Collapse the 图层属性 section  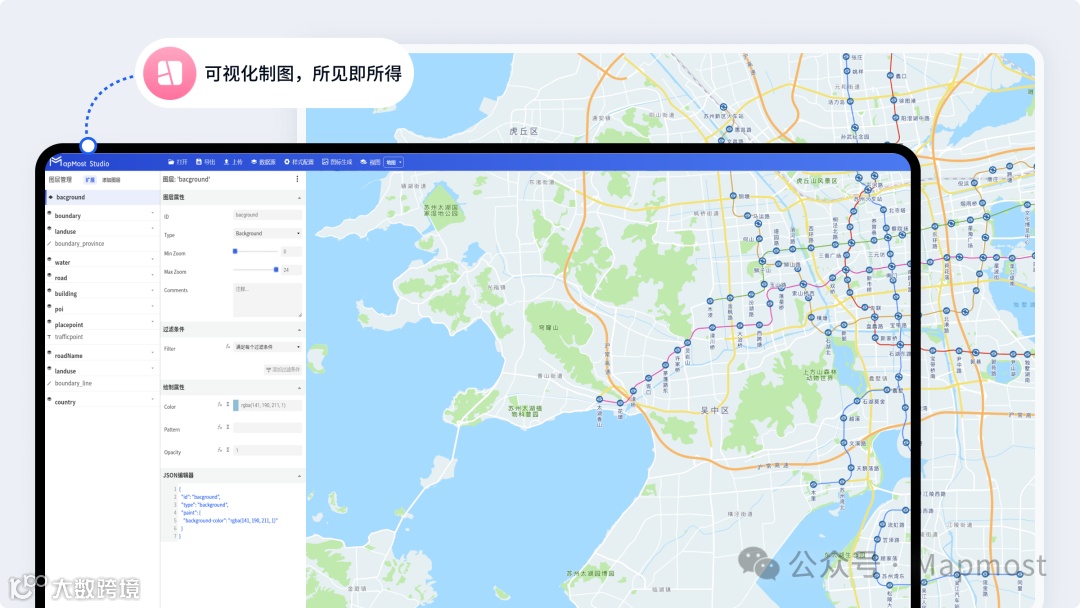(x=299, y=198)
